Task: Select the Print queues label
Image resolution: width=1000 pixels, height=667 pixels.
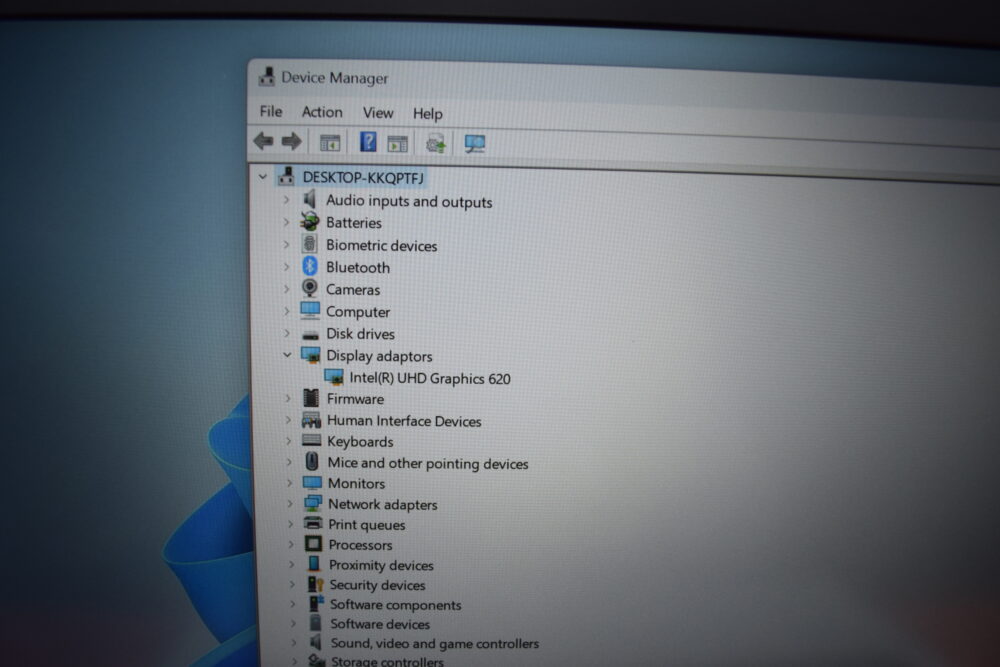Action: pos(367,525)
